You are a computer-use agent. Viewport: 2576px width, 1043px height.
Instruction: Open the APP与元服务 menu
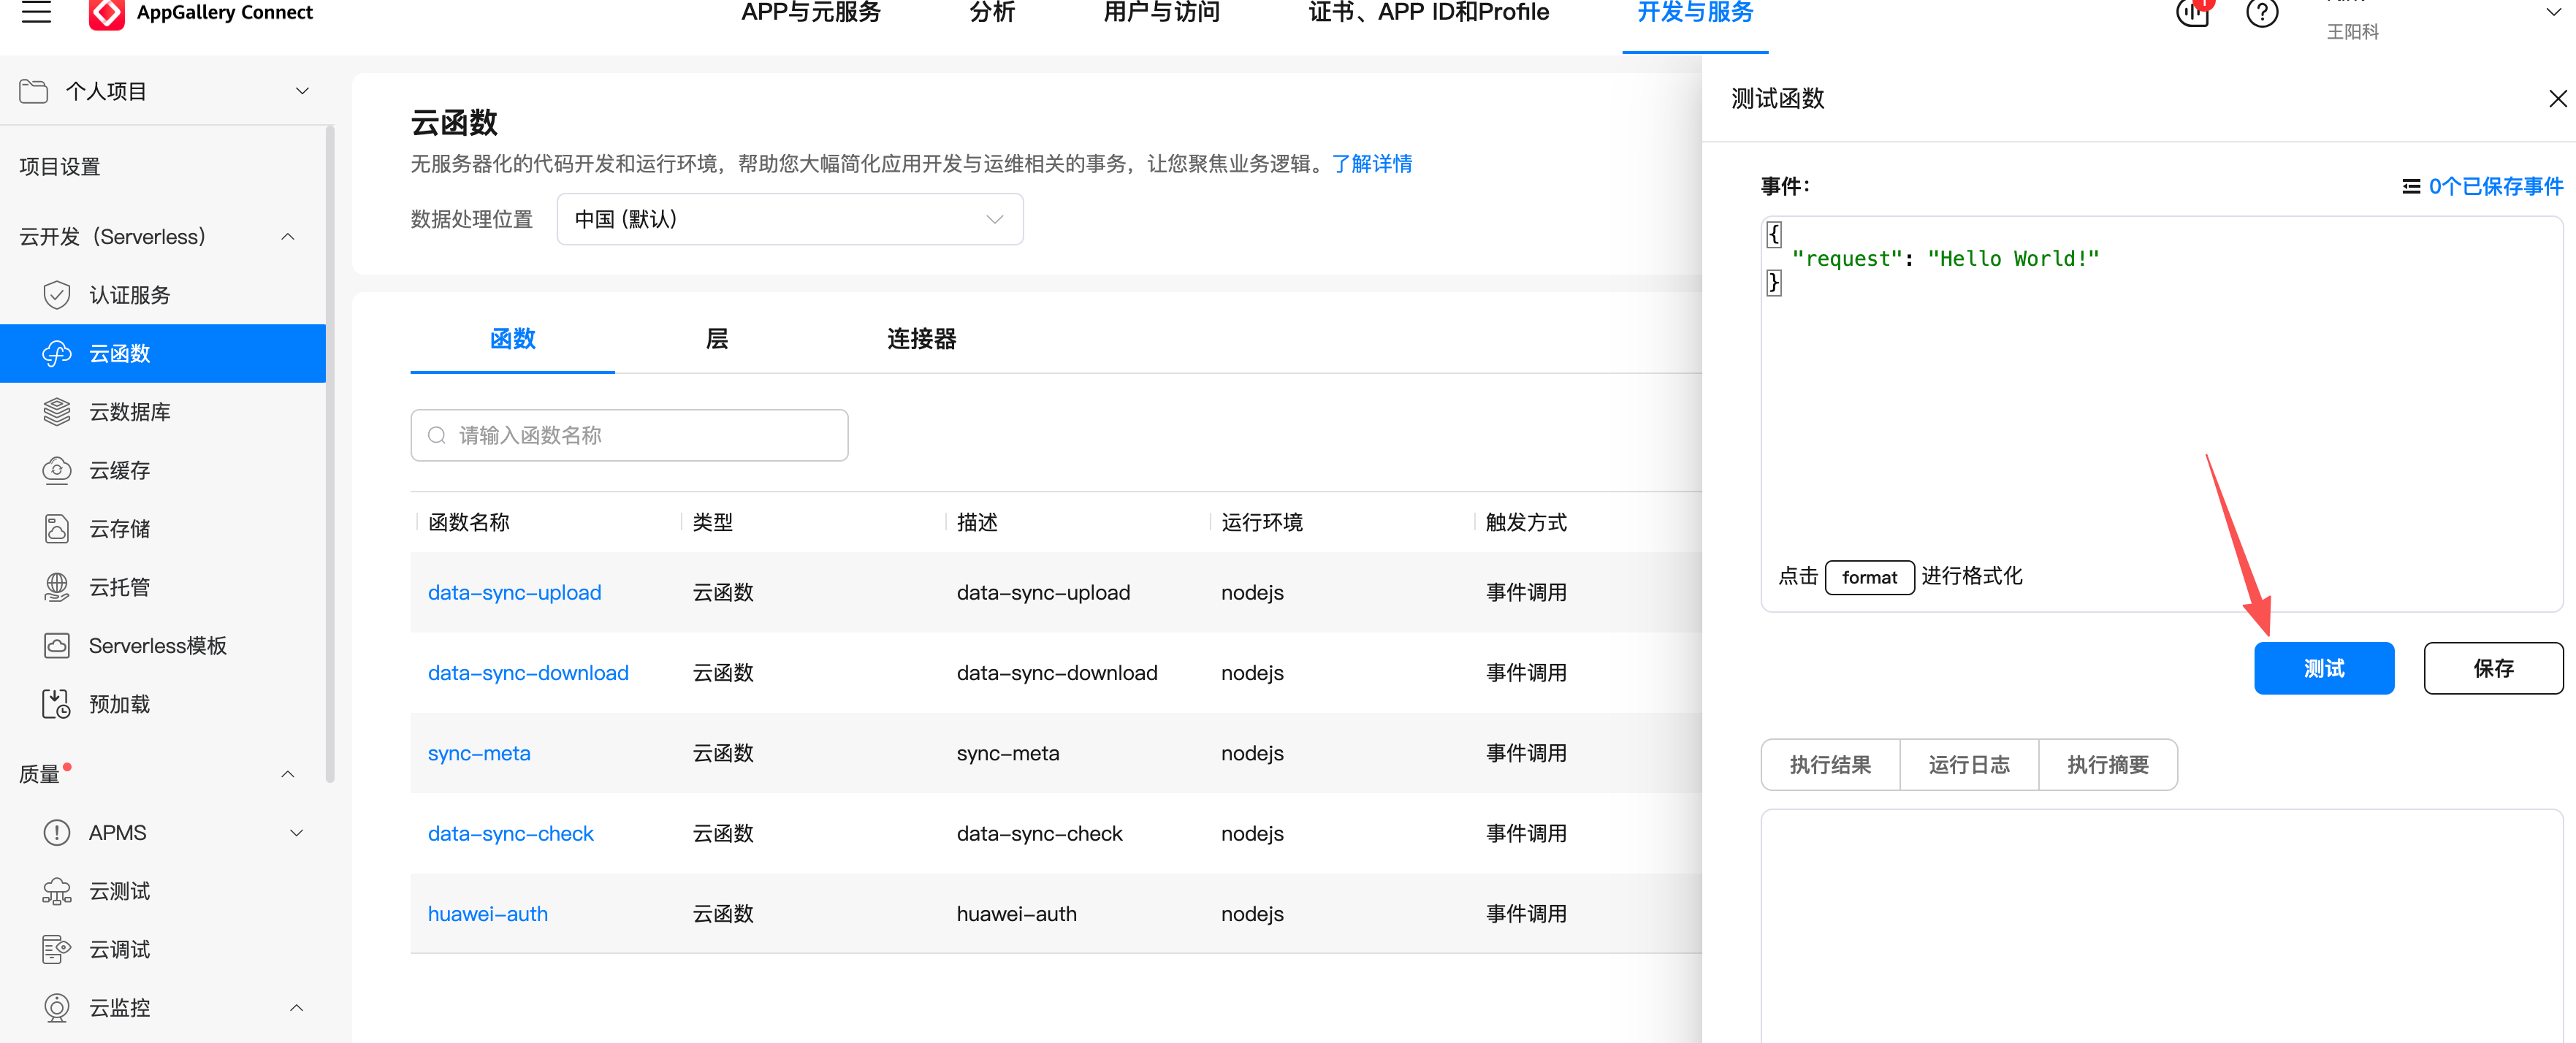point(811,12)
